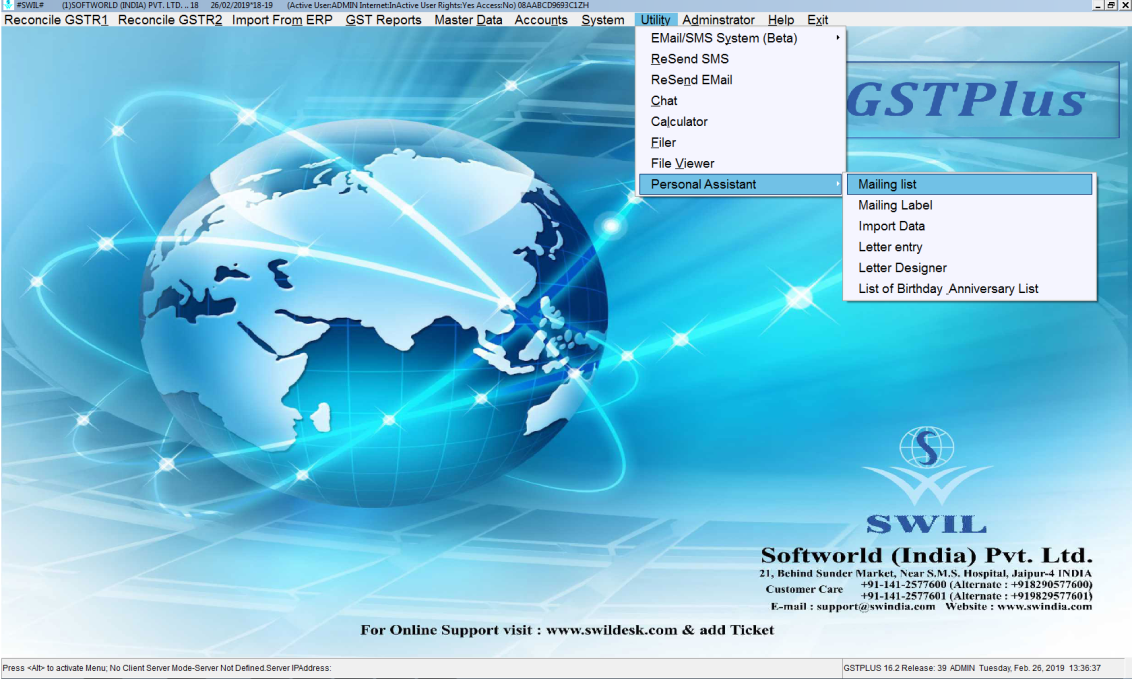Open Letter entry
The image size is (1132, 679).
970,247
